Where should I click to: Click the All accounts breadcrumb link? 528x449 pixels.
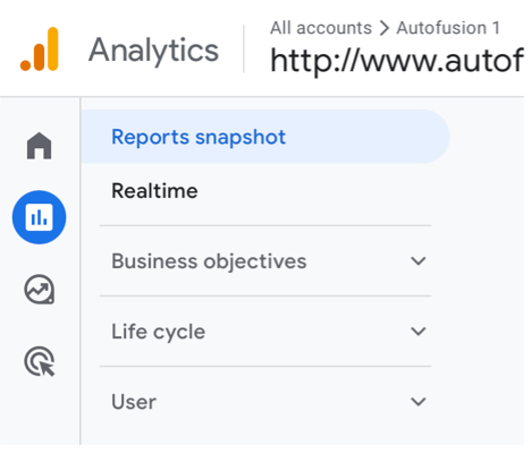[x=321, y=28]
